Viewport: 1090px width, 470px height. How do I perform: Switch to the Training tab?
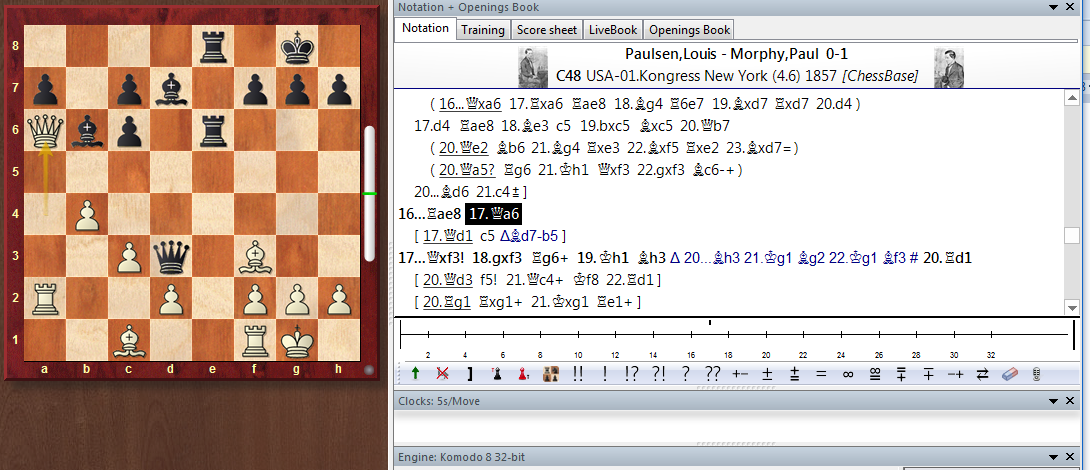[483, 29]
